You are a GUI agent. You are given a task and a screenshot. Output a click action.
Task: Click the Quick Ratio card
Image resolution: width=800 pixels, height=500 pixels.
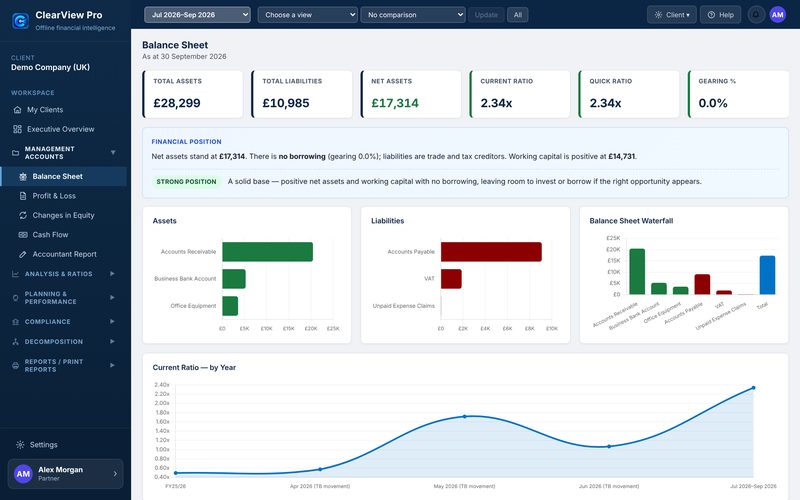pos(629,94)
